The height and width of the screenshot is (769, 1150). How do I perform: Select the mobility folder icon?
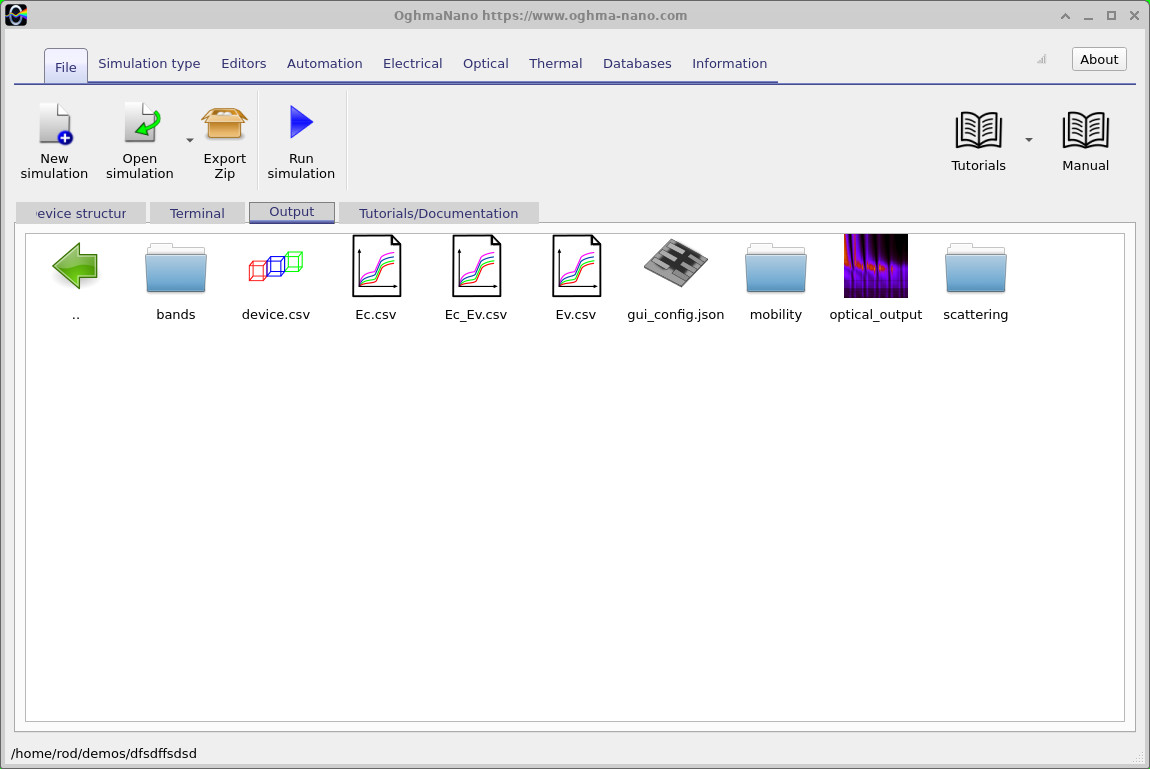coord(776,268)
